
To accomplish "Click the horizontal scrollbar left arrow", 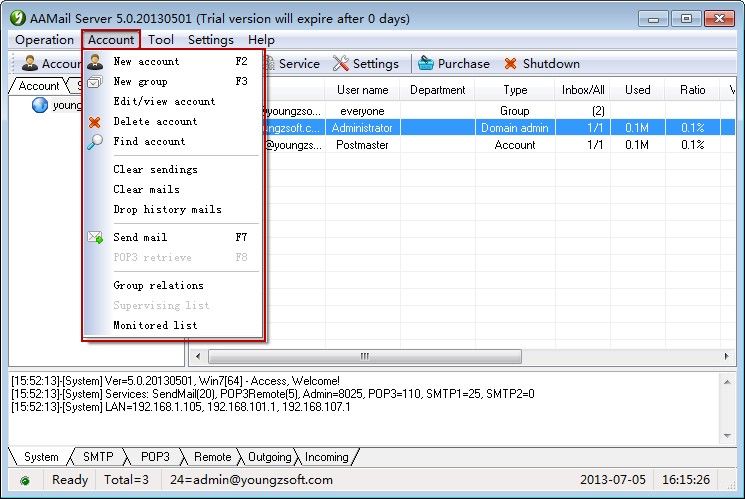I will click(x=198, y=356).
